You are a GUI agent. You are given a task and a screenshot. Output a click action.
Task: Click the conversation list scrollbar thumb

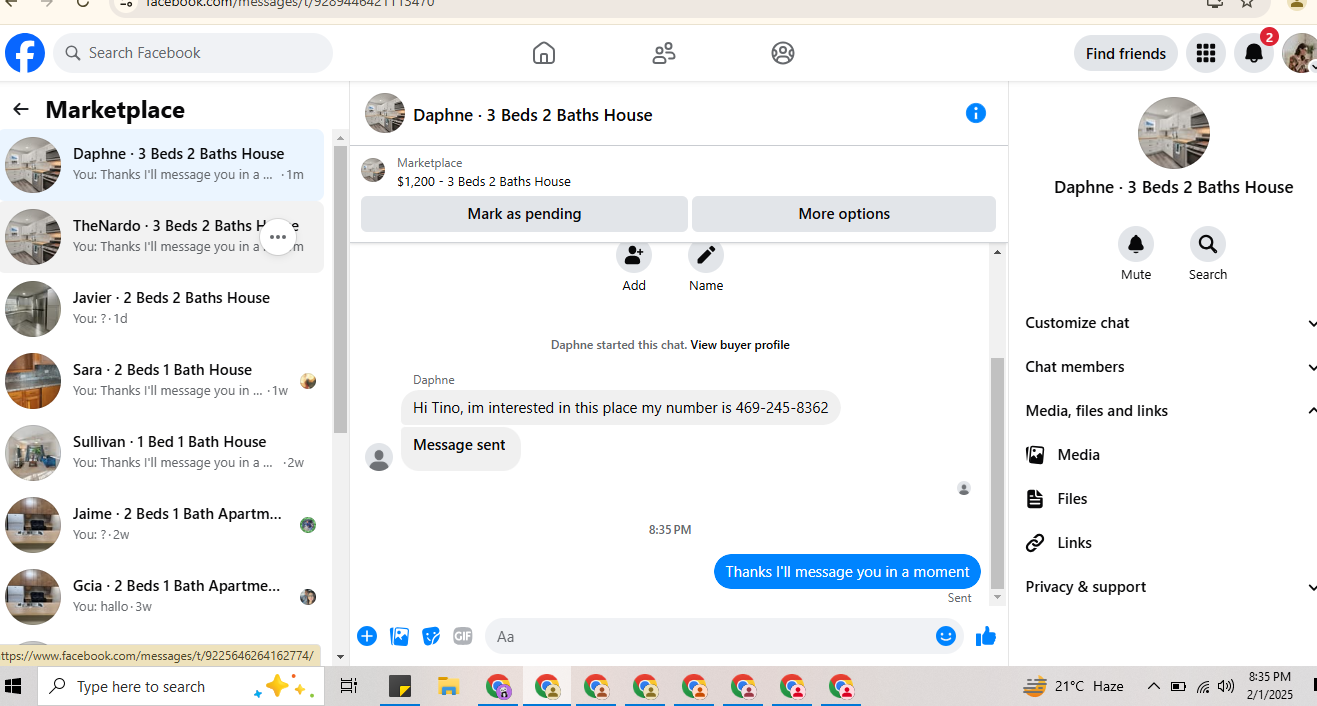click(x=341, y=290)
